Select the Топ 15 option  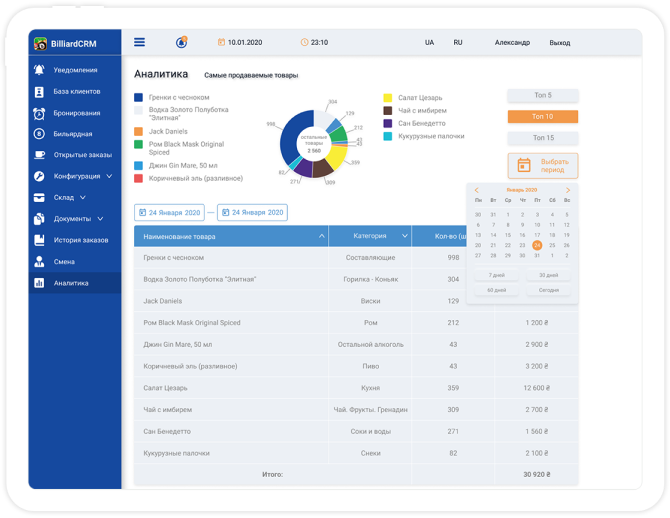click(542, 138)
